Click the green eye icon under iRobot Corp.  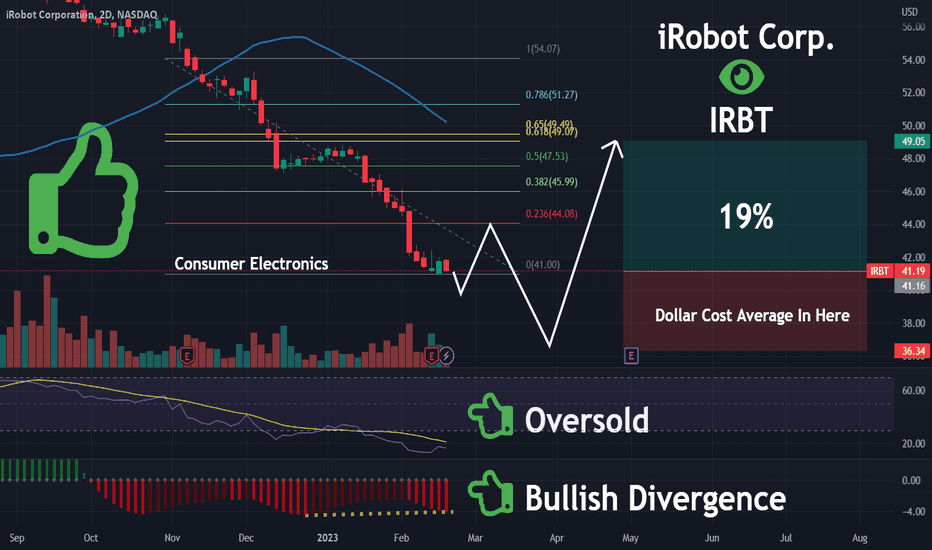[741, 77]
